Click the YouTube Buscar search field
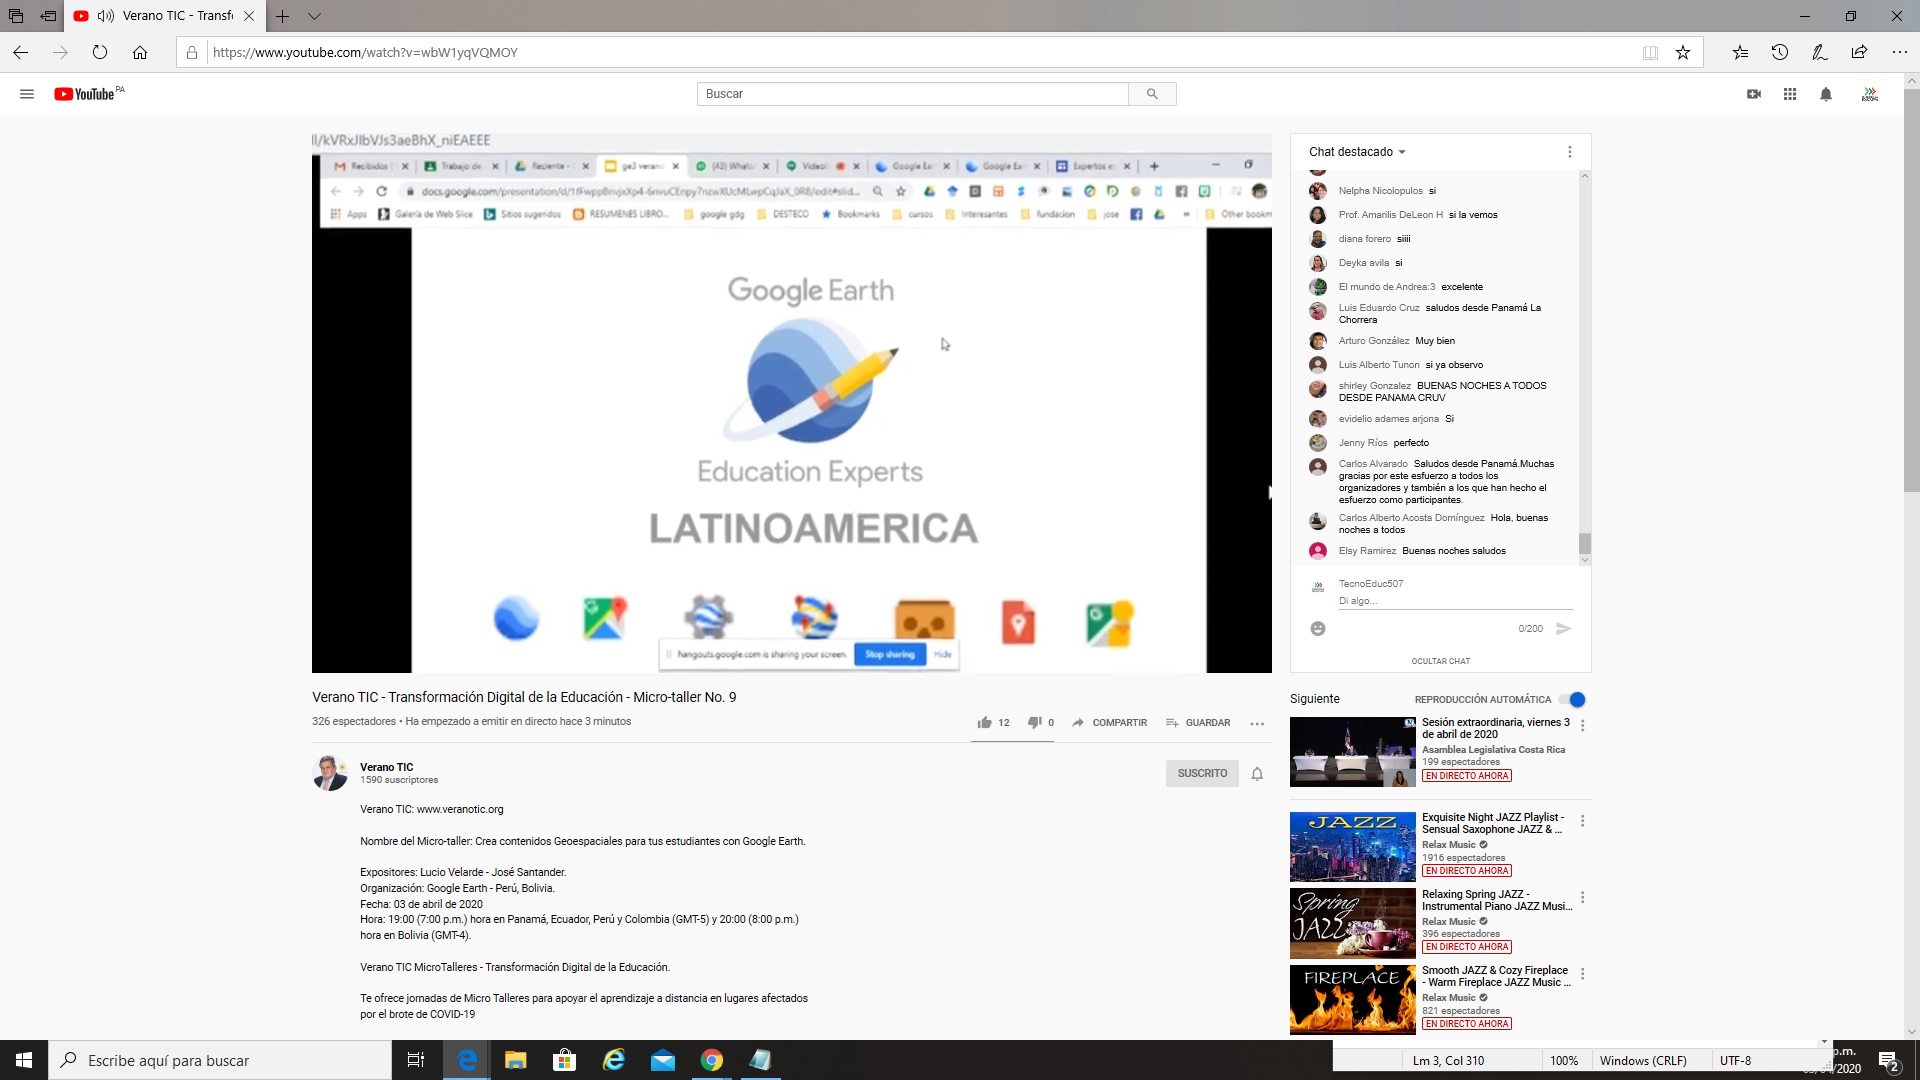 (913, 94)
